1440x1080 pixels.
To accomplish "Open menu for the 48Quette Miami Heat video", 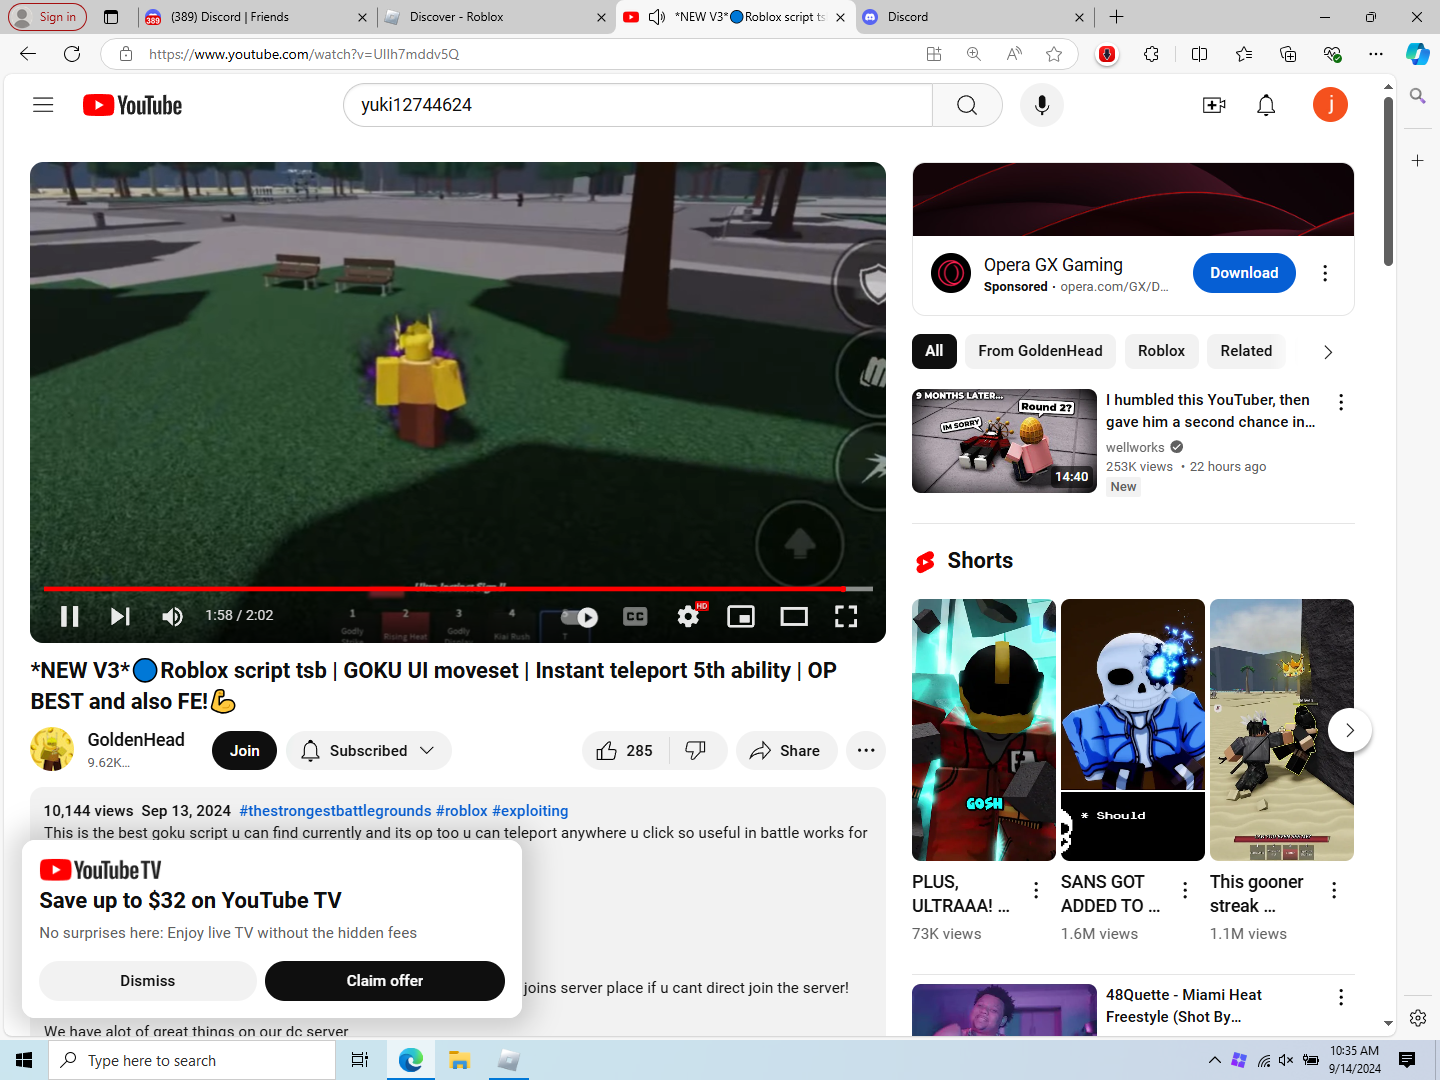I will (1341, 997).
